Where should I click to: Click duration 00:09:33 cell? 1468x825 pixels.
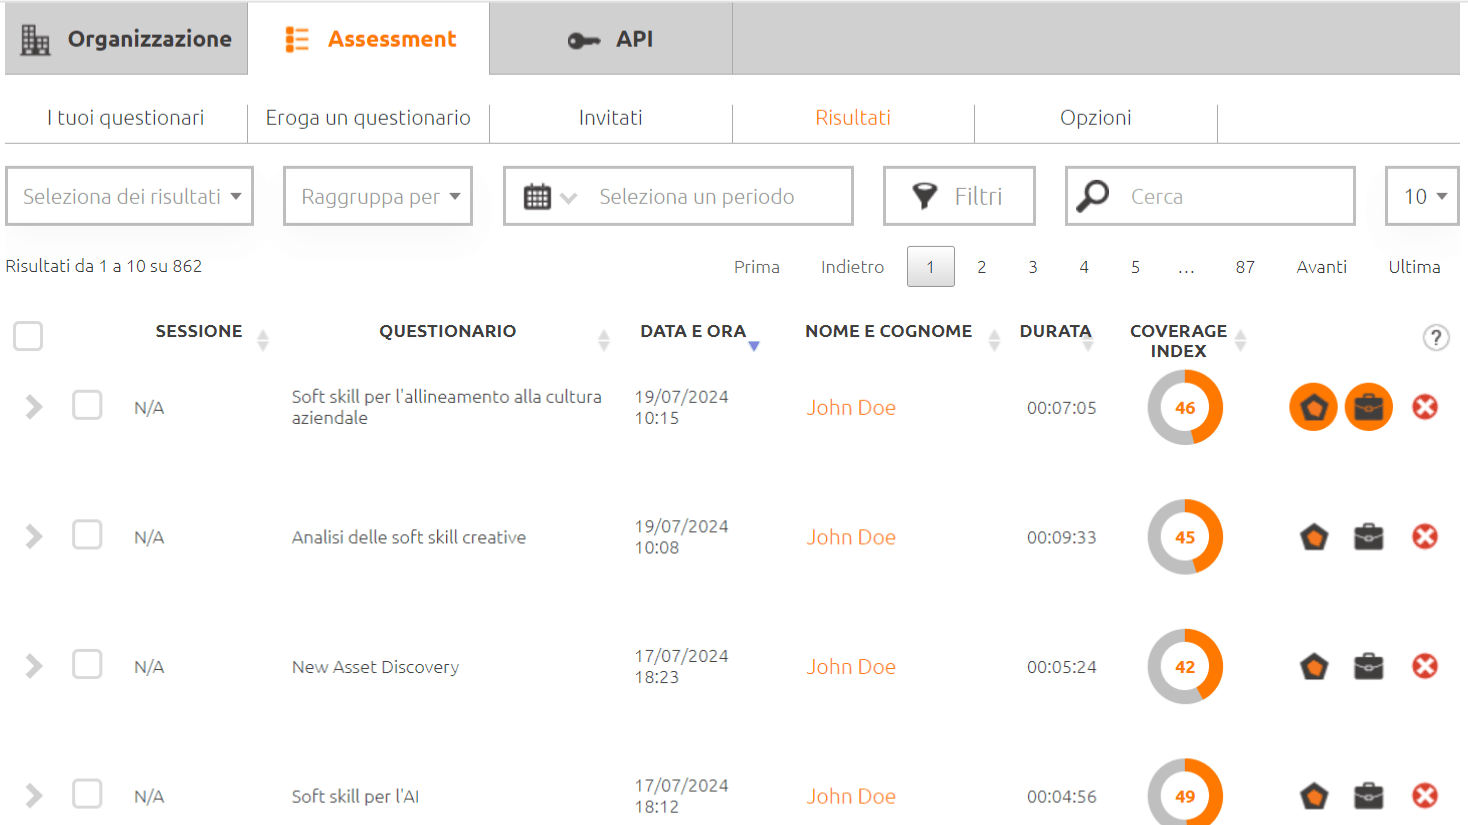pos(1061,537)
